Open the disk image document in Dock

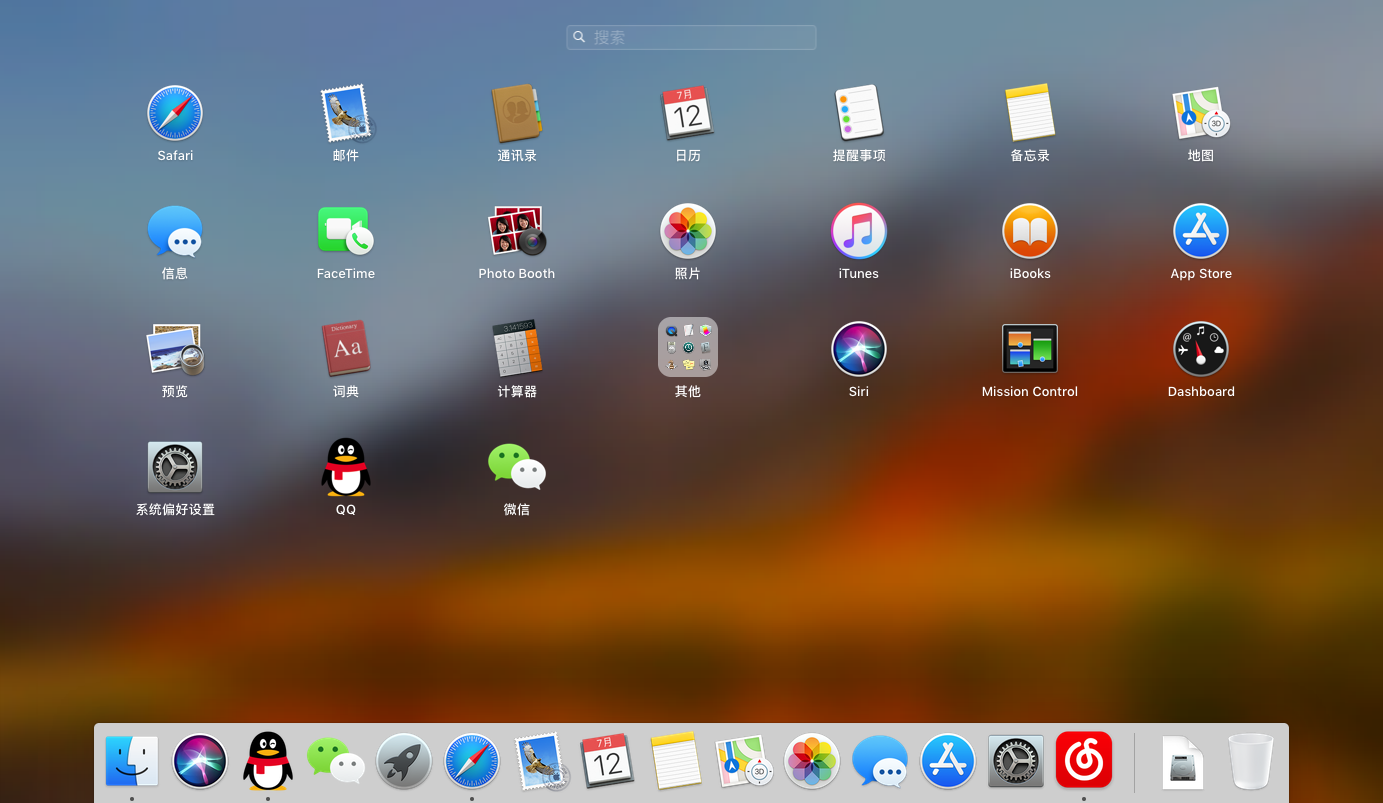[x=1183, y=762]
